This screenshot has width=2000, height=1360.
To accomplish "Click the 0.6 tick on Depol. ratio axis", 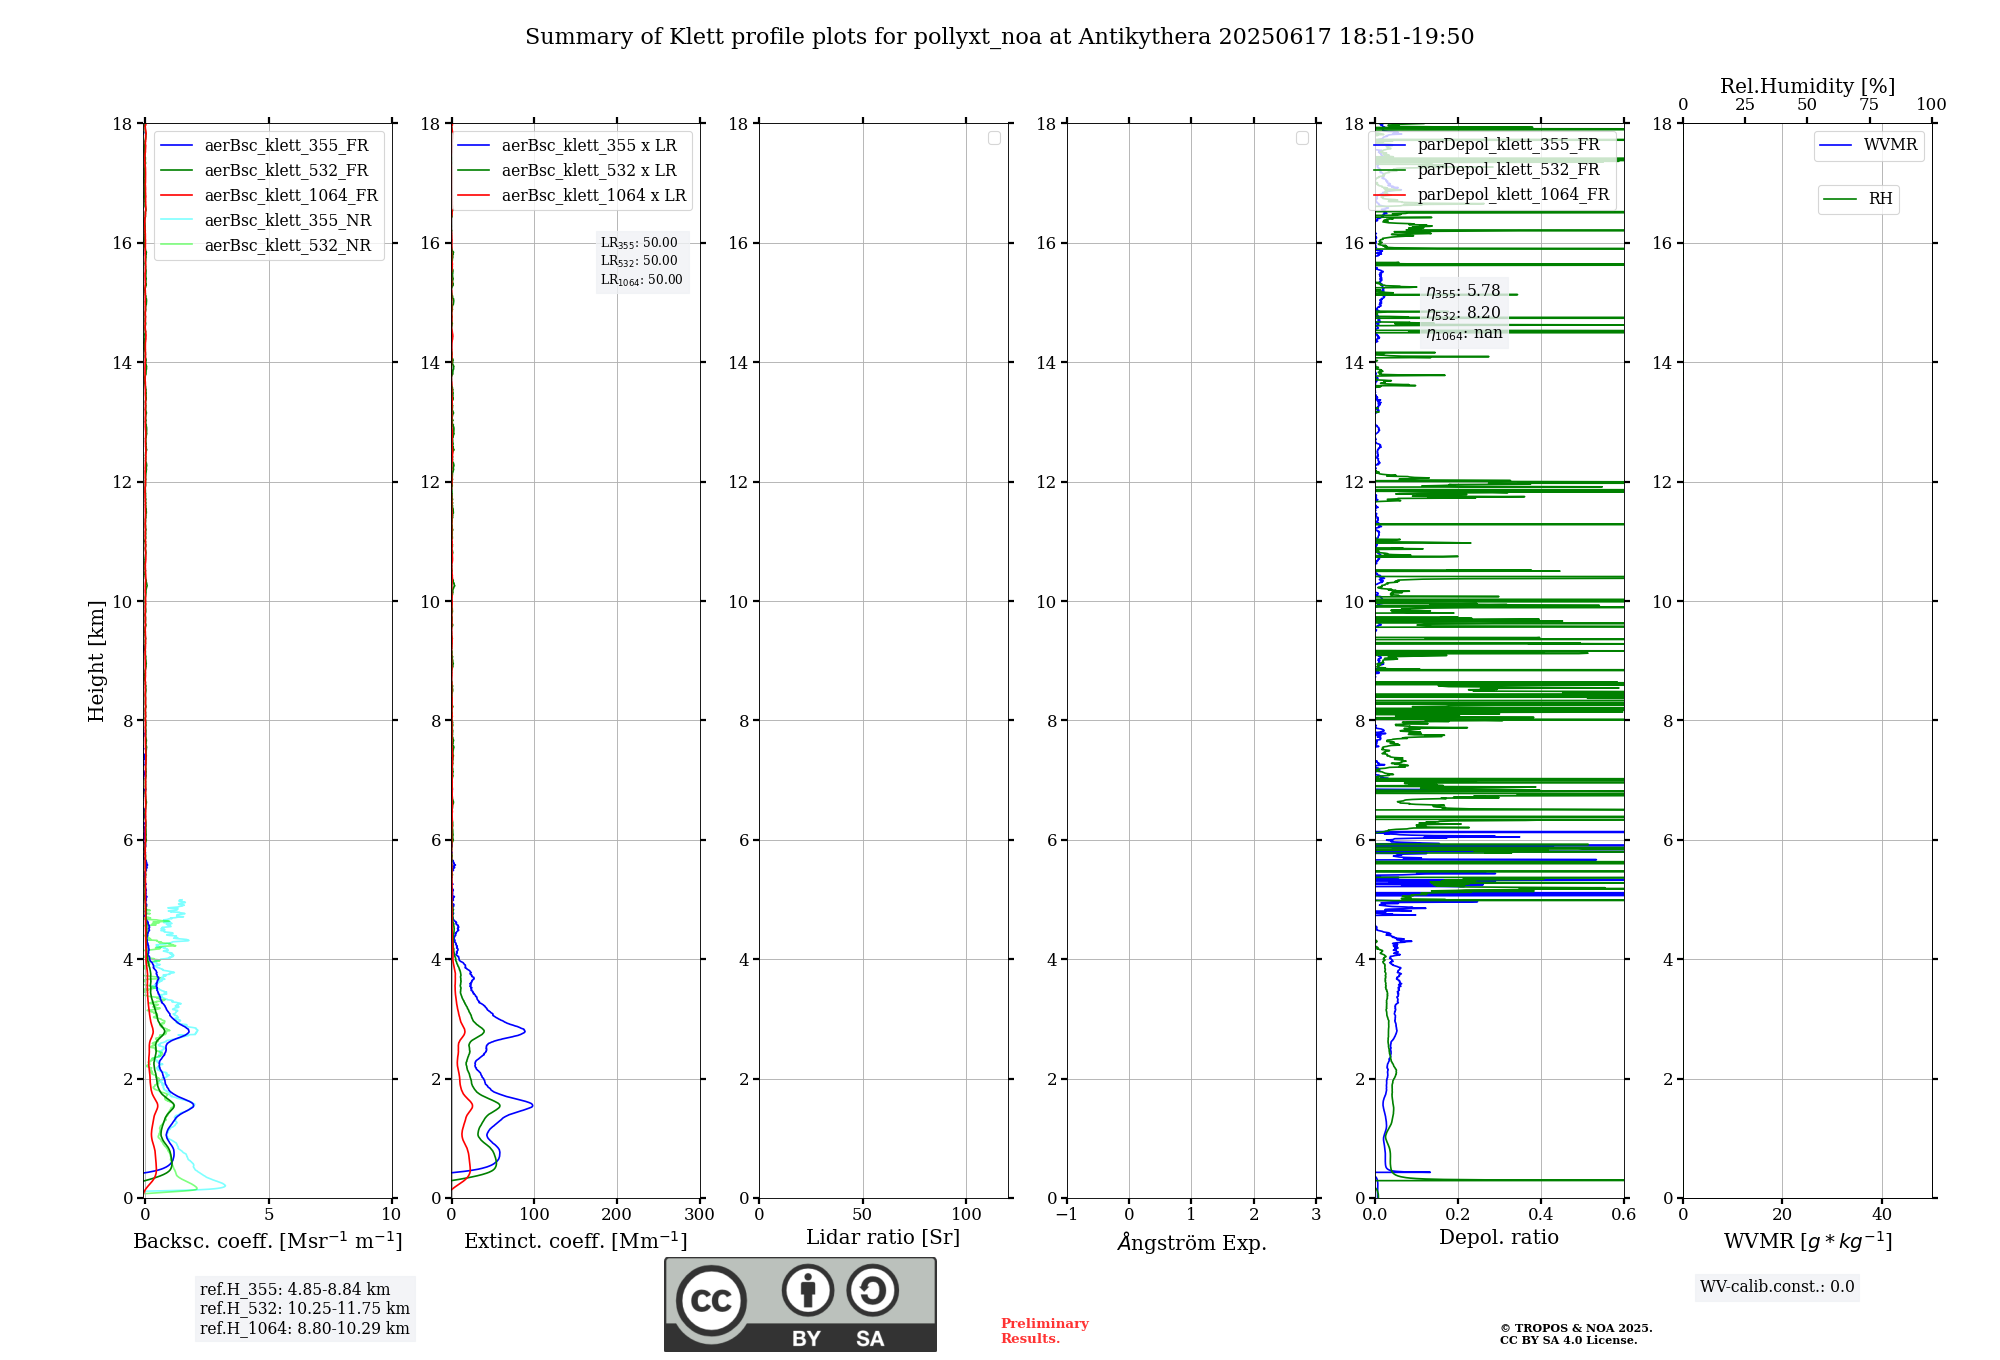I will (1623, 1215).
